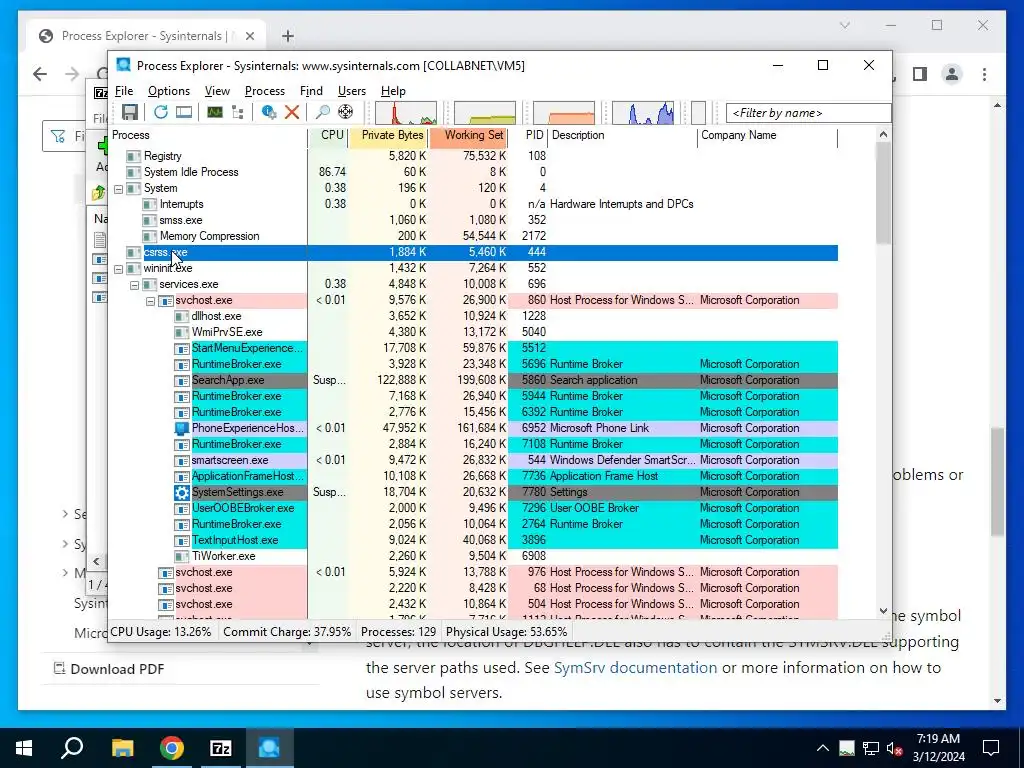
Task: Click the process list scroll down arrow
Action: [x=883, y=611]
